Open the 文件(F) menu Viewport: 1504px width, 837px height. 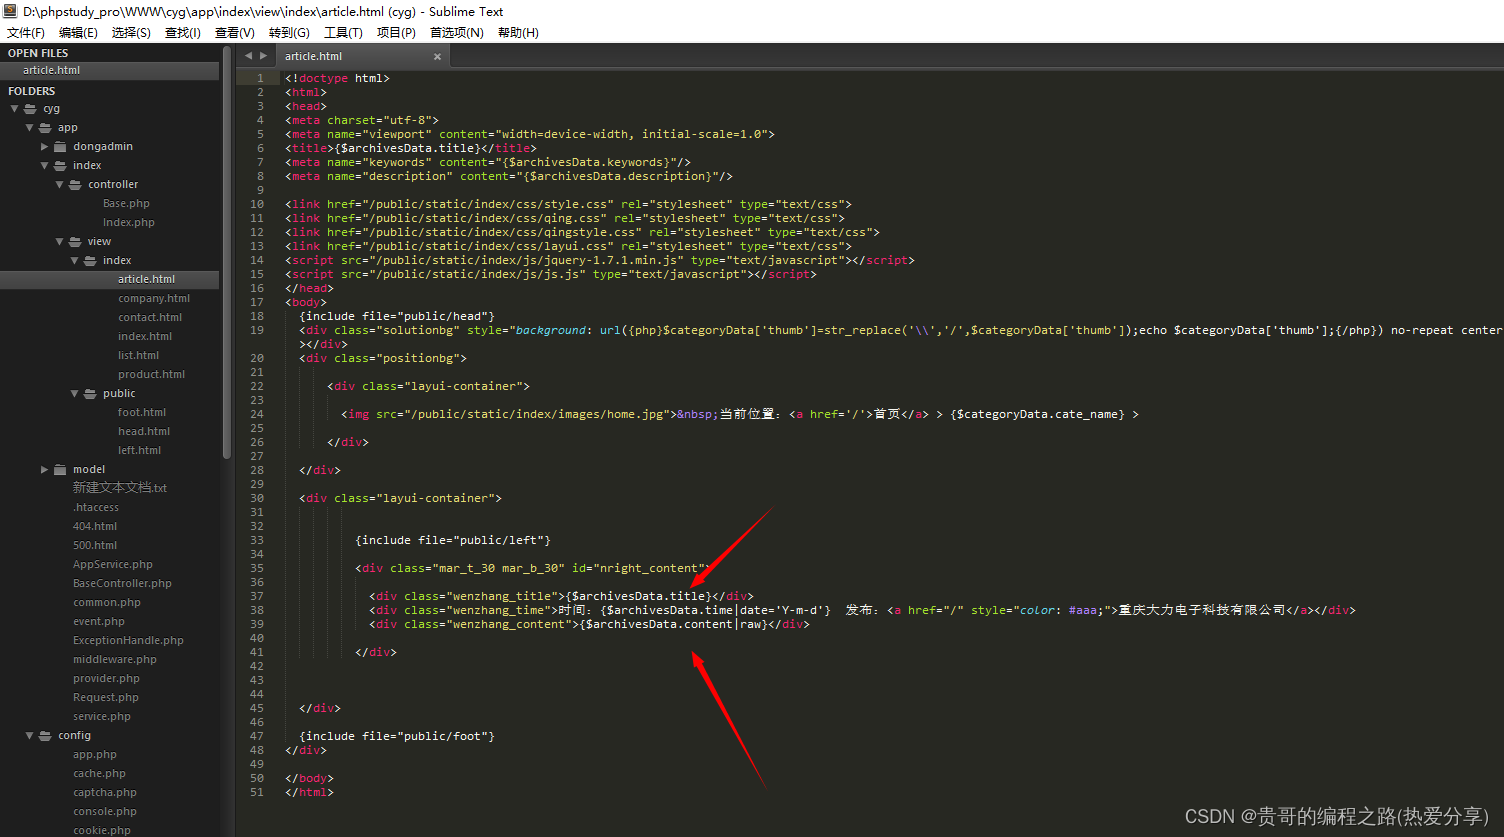pyautogui.click(x=25, y=32)
